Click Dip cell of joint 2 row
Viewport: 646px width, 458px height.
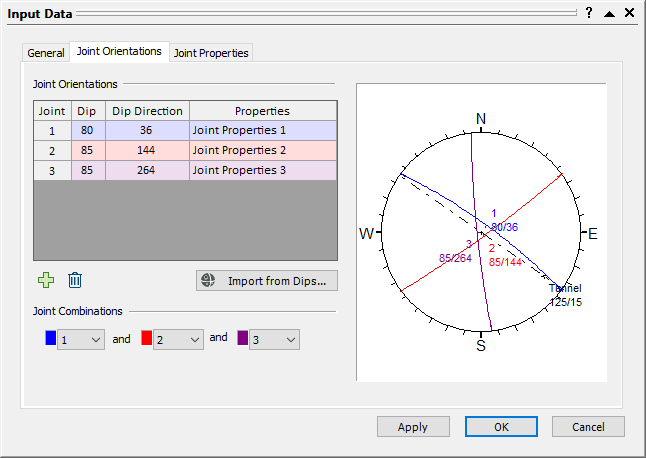tap(88, 150)
